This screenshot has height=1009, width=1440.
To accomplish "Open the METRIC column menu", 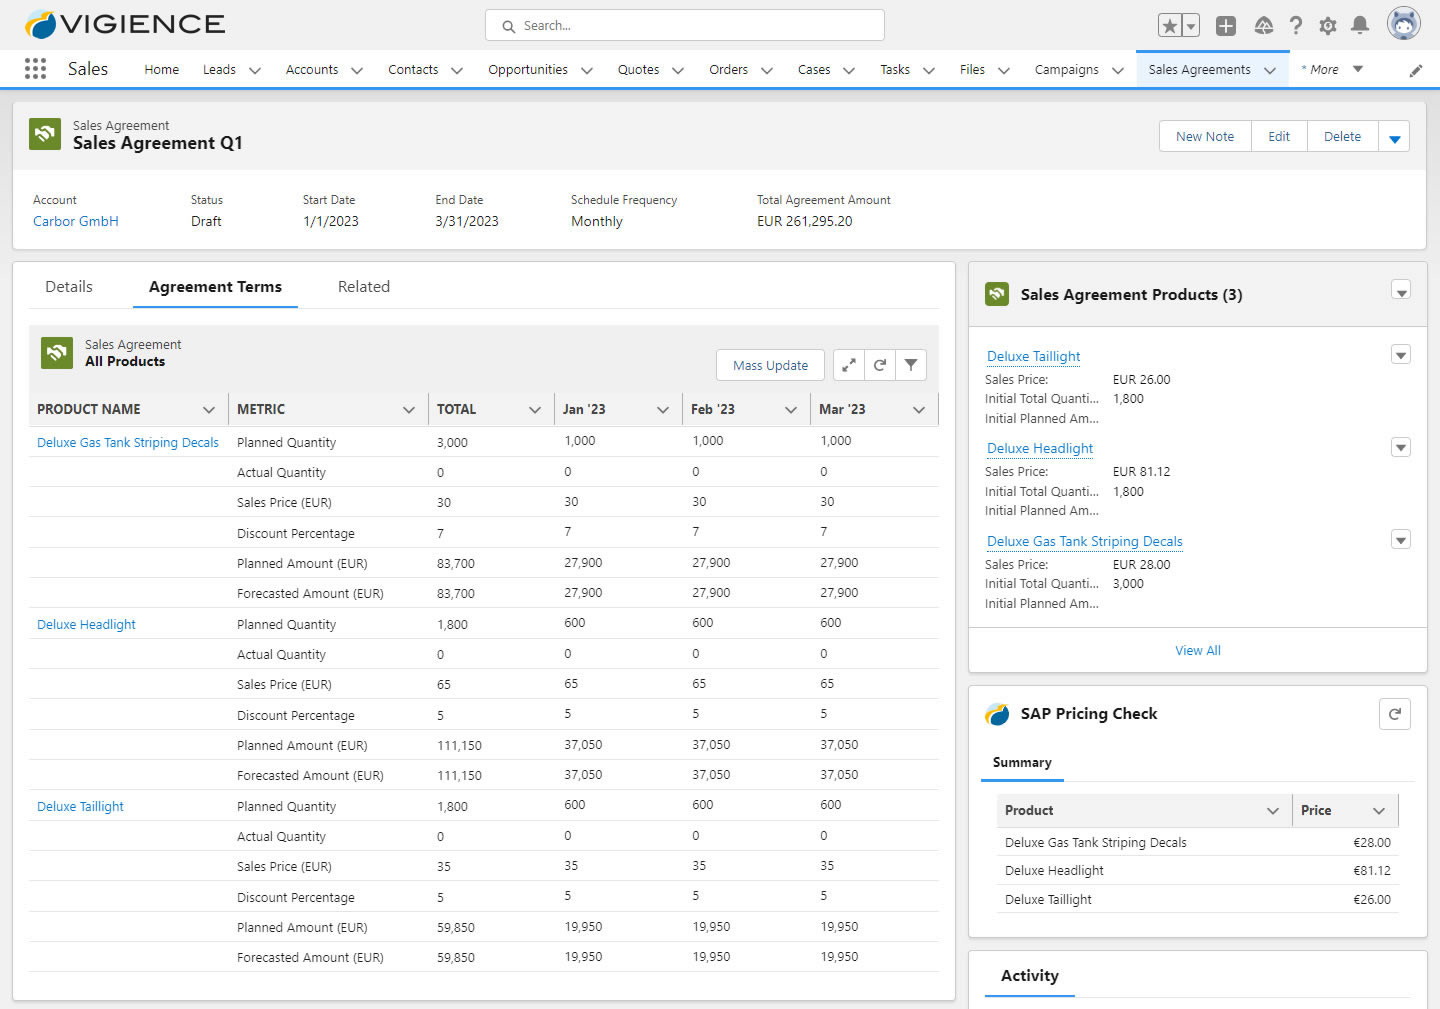I will 409,410.
